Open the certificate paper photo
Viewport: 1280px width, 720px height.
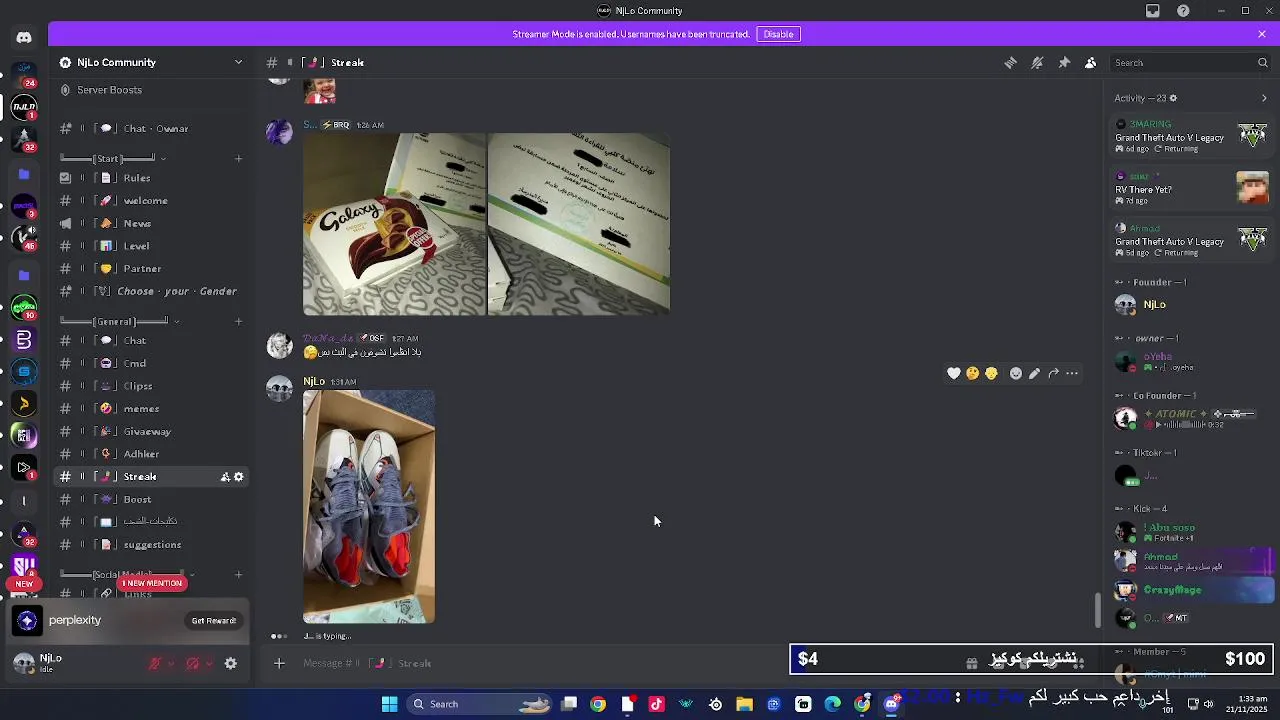click(x=579, y=224)
